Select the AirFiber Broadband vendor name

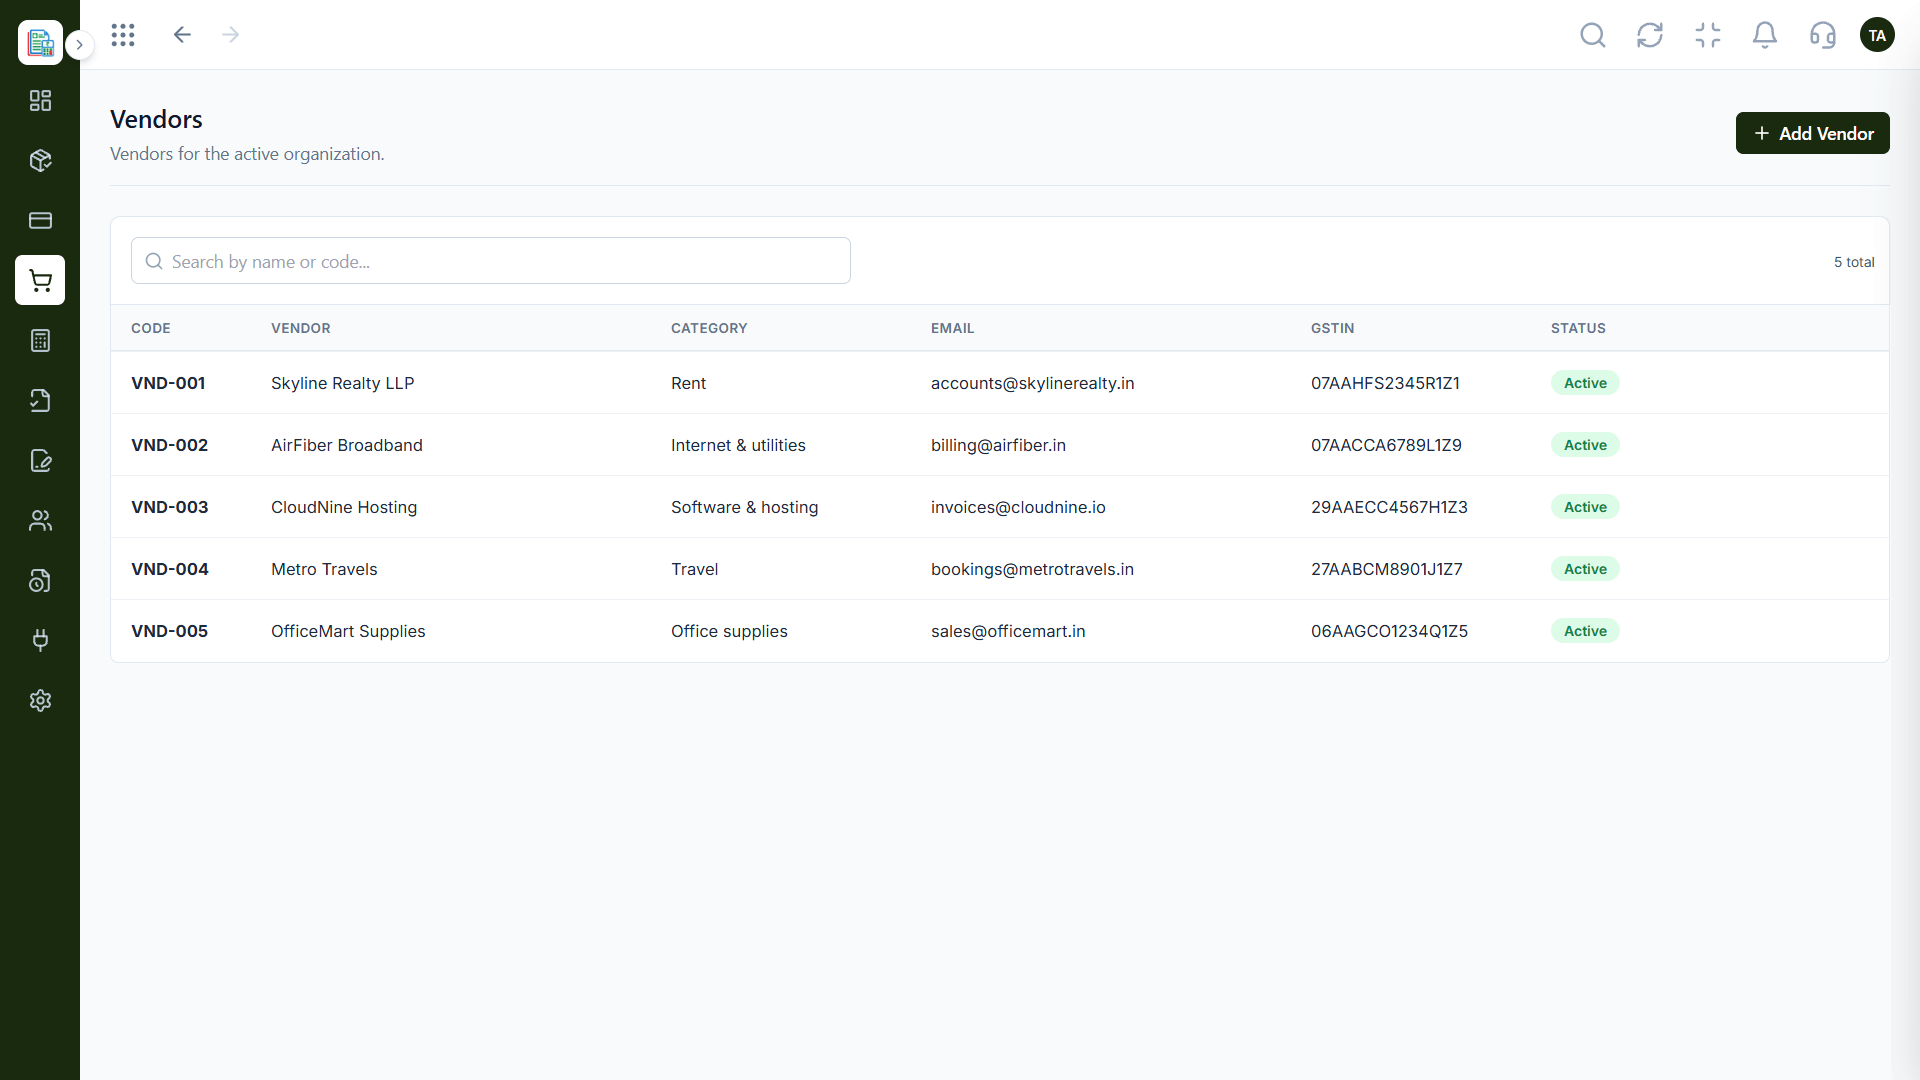click(x=347, y=445)
